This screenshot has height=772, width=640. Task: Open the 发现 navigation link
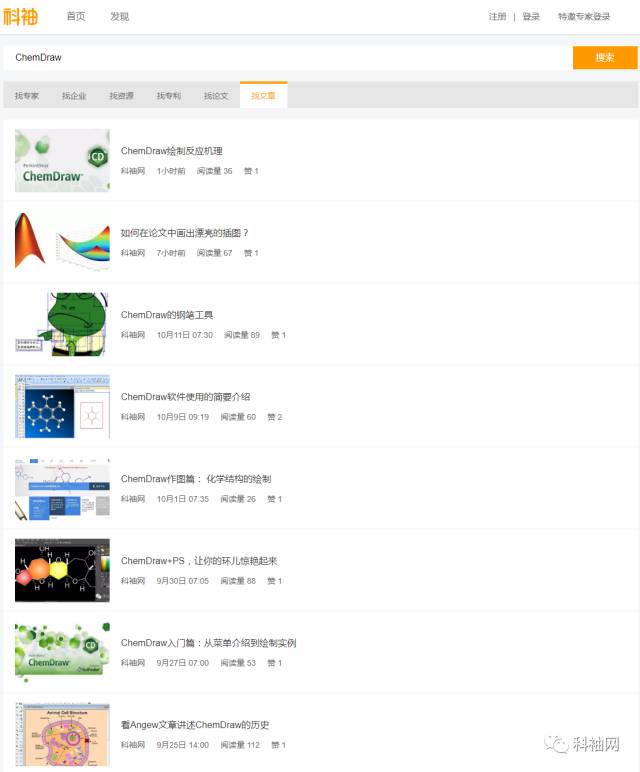[119, 16]
